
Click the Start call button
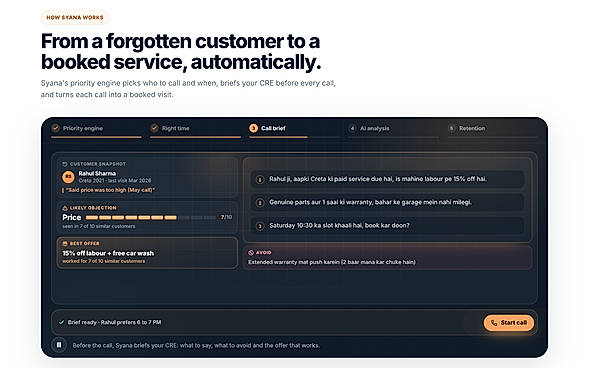509,323
